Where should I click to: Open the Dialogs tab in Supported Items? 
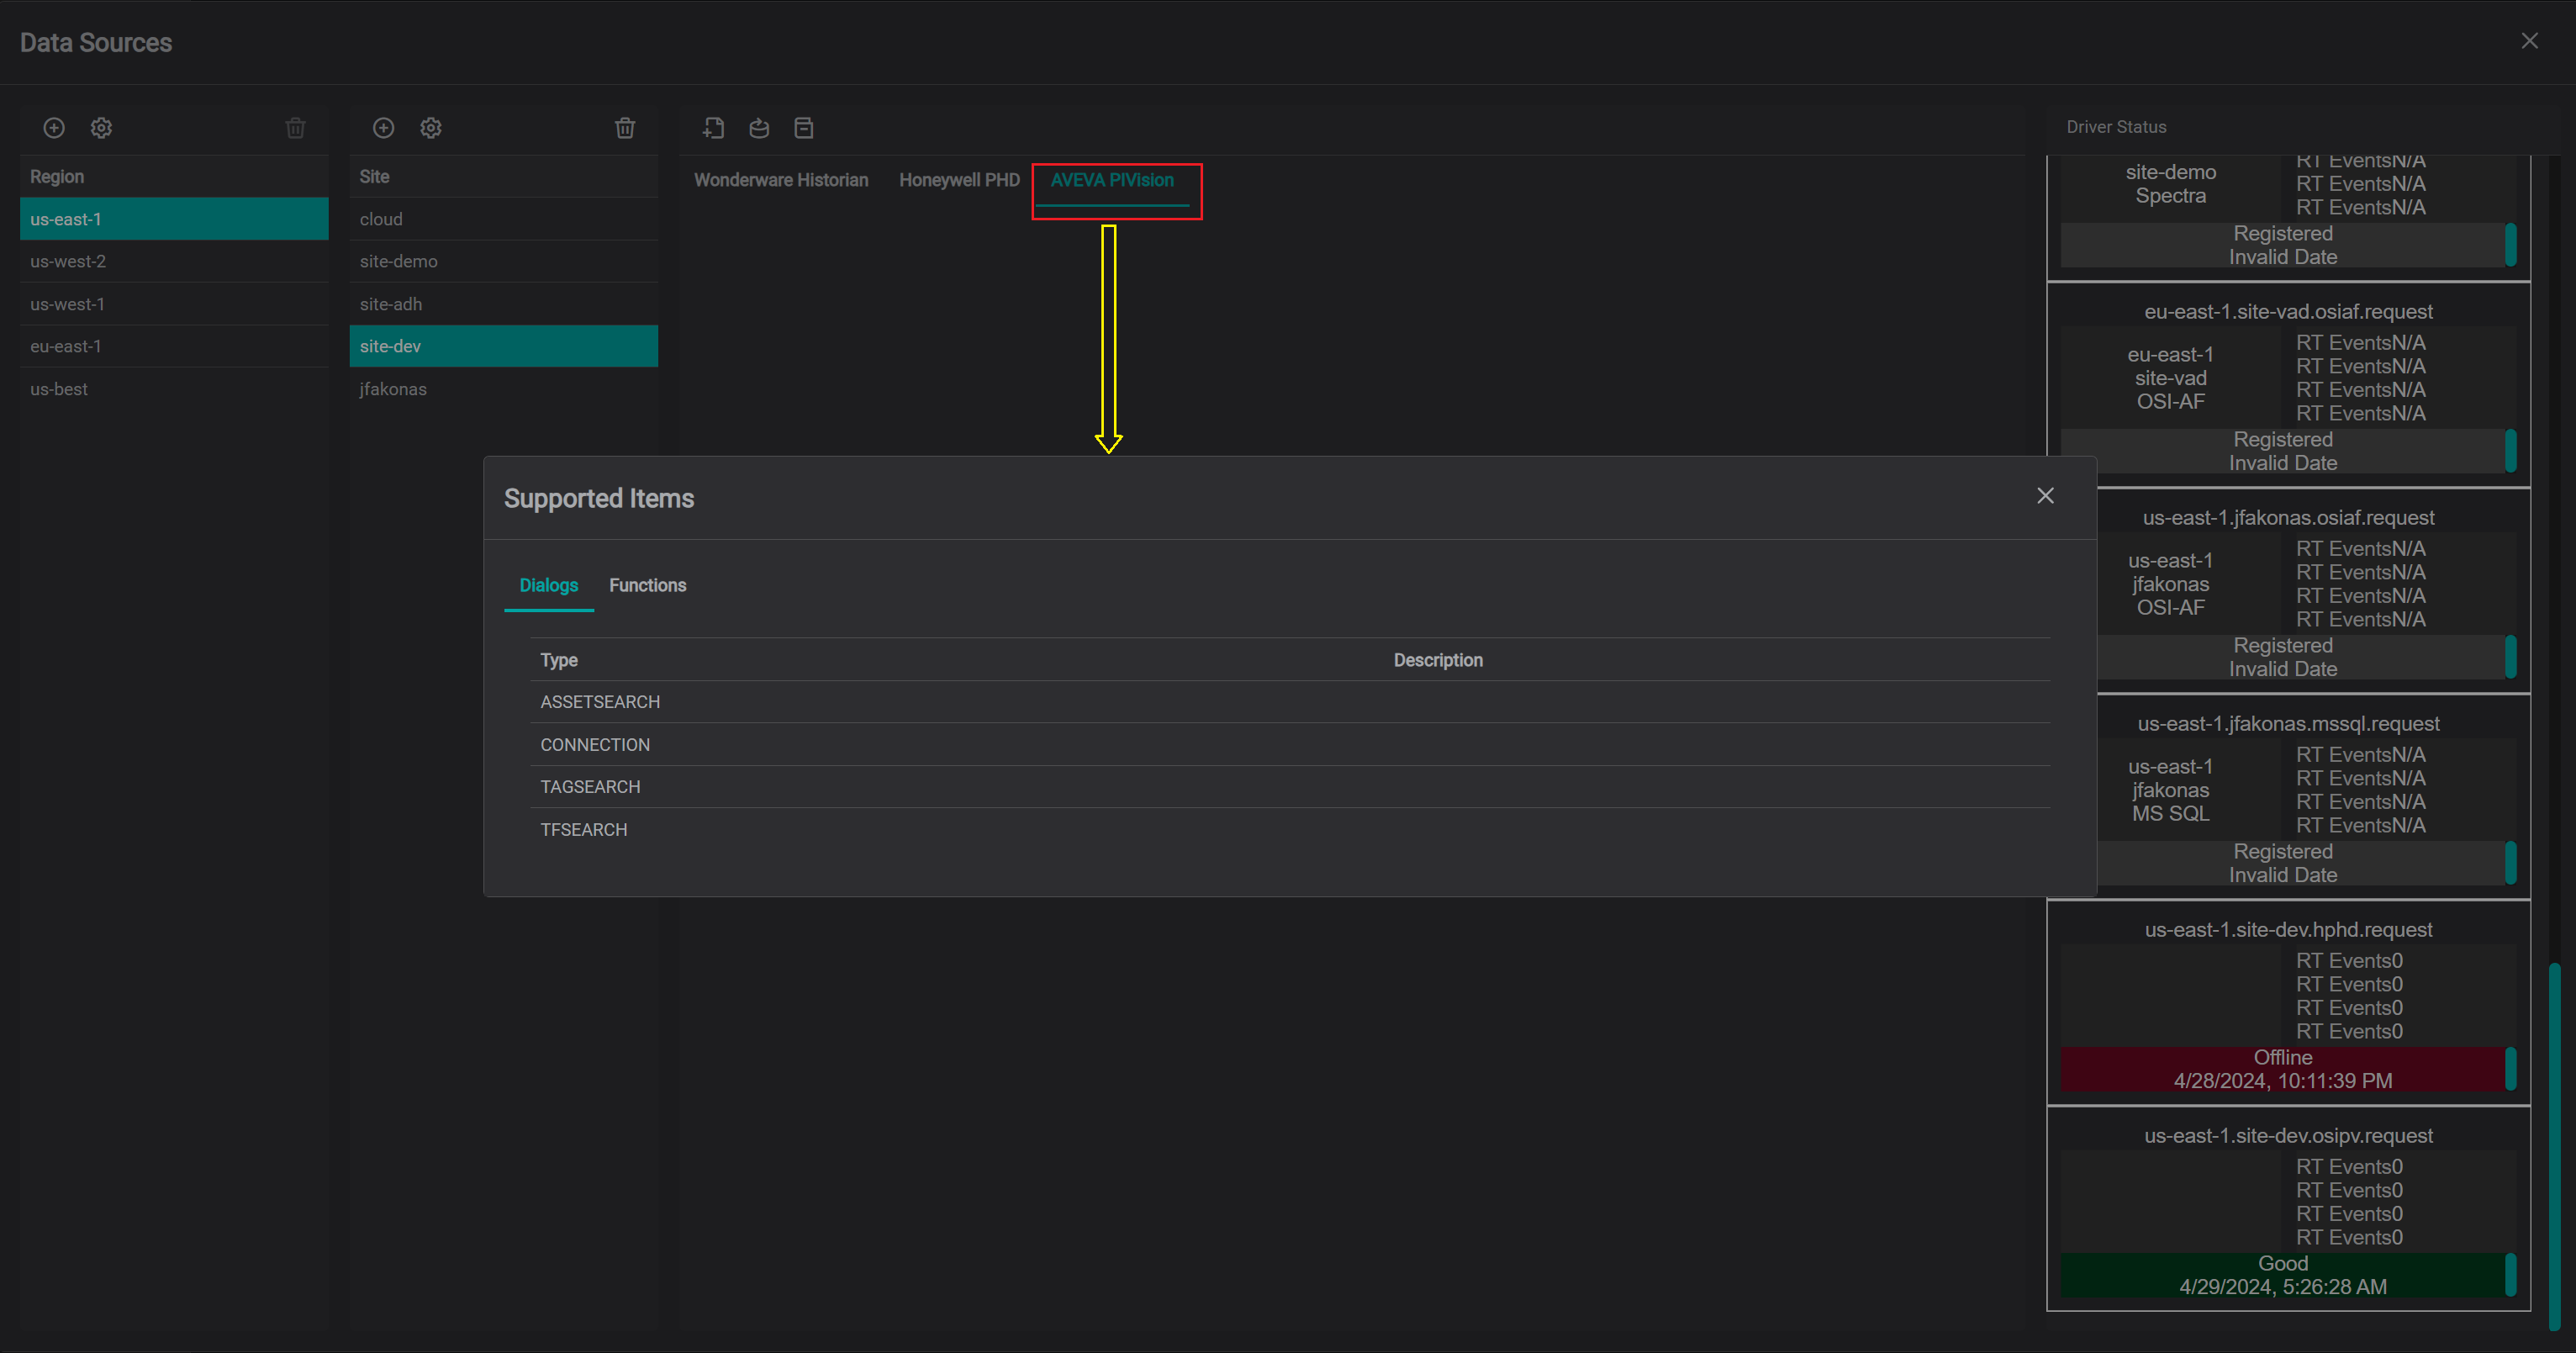tap(549, 586)
